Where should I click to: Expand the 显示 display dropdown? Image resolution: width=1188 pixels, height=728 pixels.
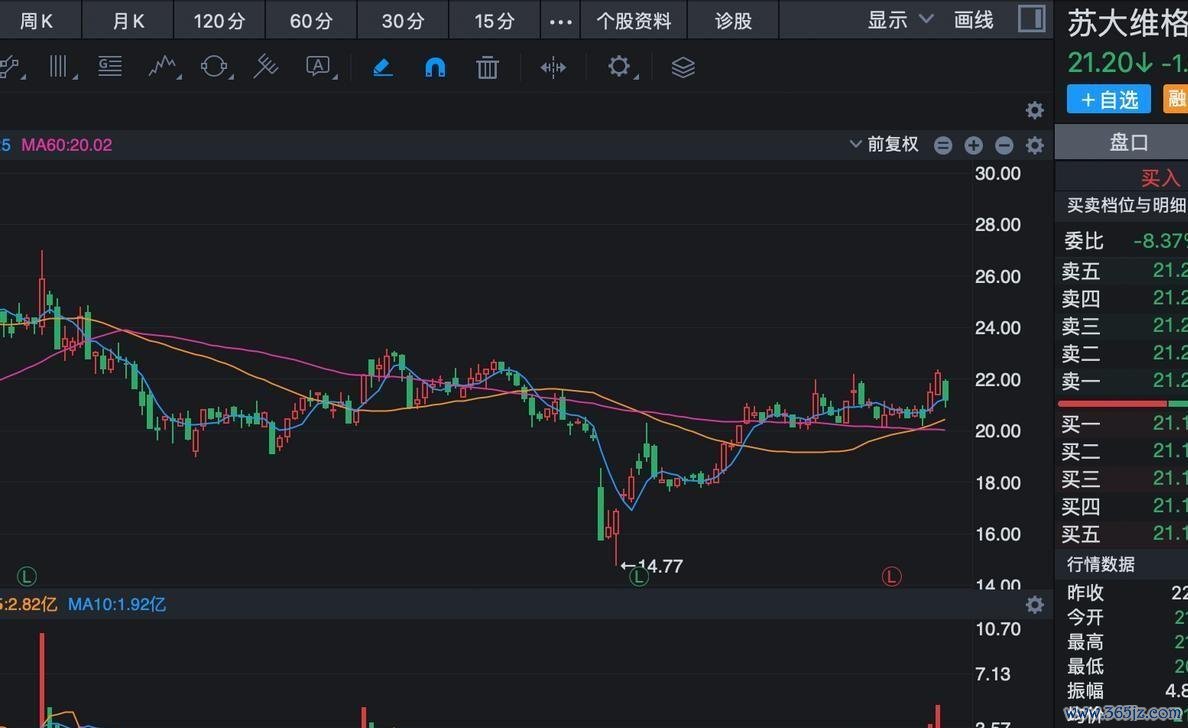point(900,20)
